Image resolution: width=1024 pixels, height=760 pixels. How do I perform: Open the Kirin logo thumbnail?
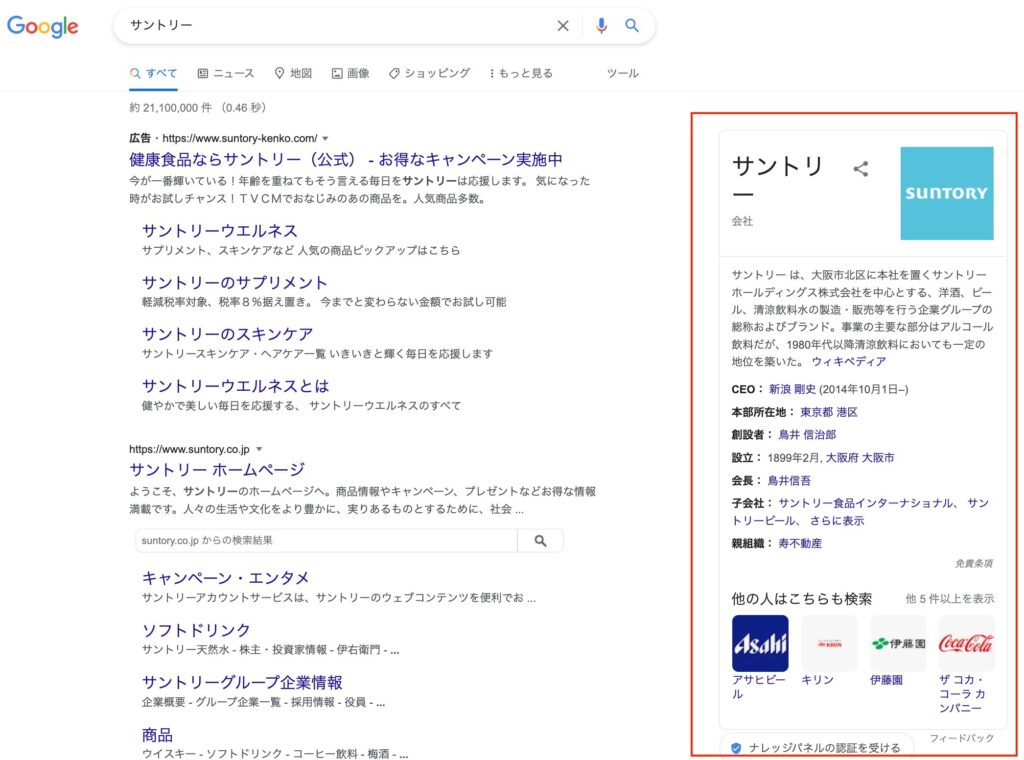829,643
